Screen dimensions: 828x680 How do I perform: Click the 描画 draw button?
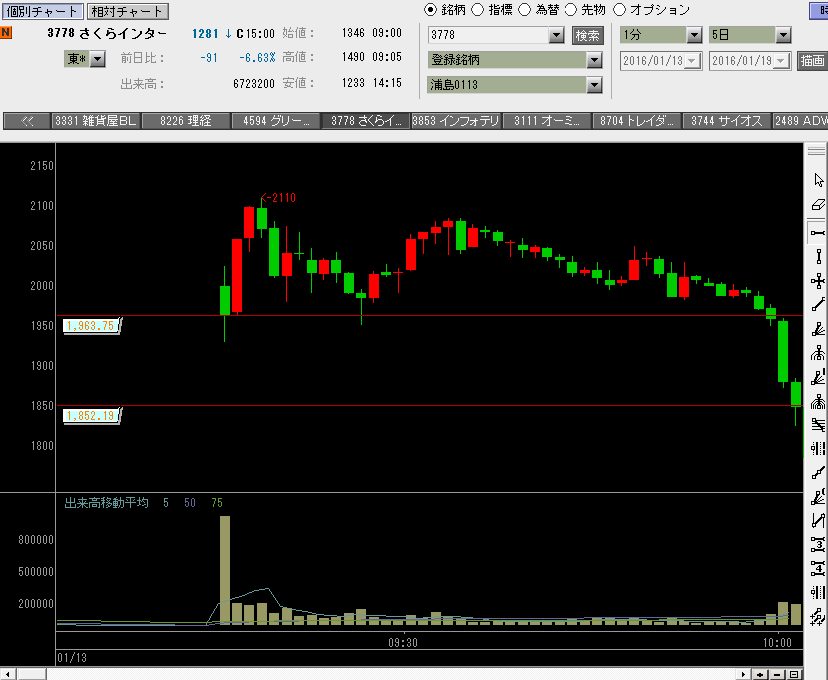click(x=812, y=61)
